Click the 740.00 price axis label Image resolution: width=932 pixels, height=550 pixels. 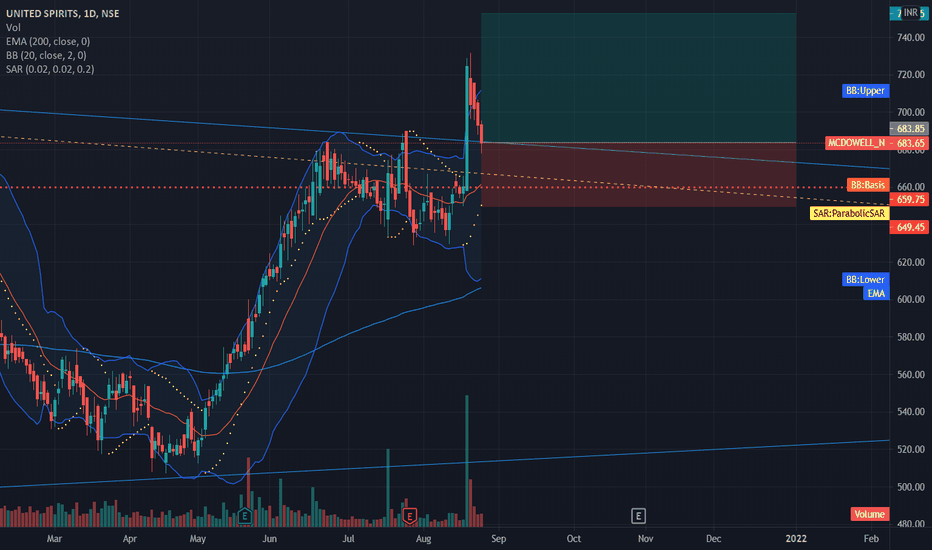911,37
